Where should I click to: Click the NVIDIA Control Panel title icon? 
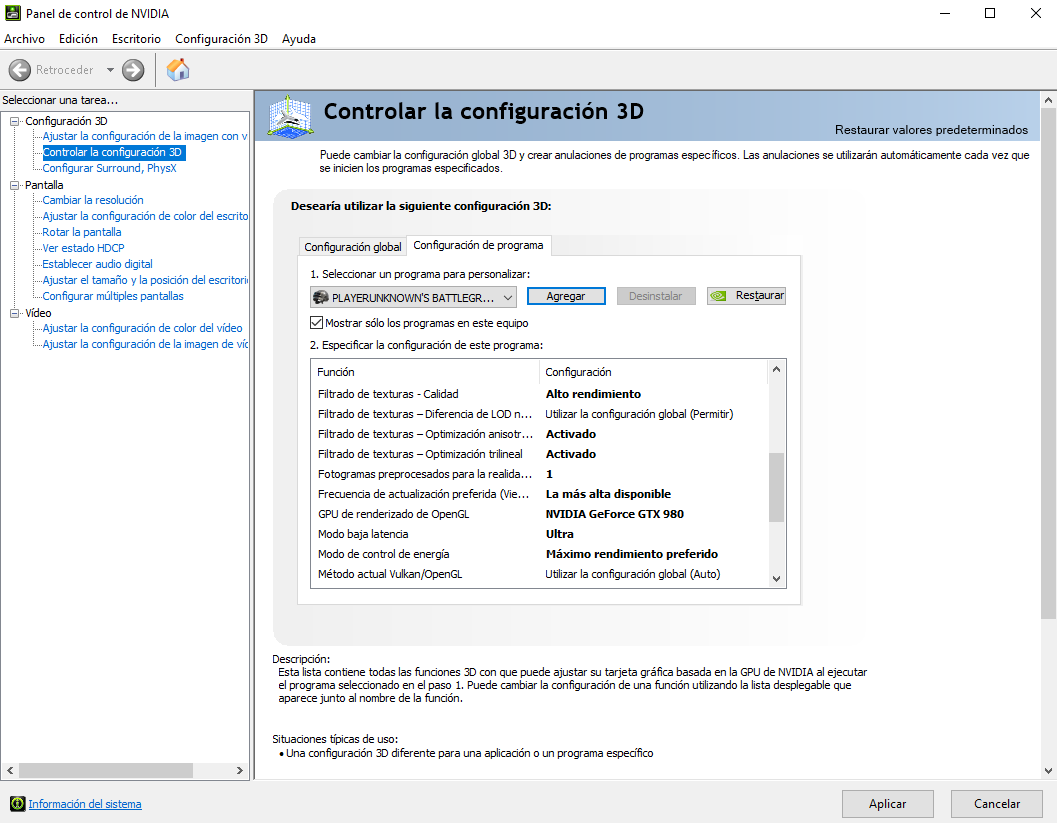click(x=12, y=13)
